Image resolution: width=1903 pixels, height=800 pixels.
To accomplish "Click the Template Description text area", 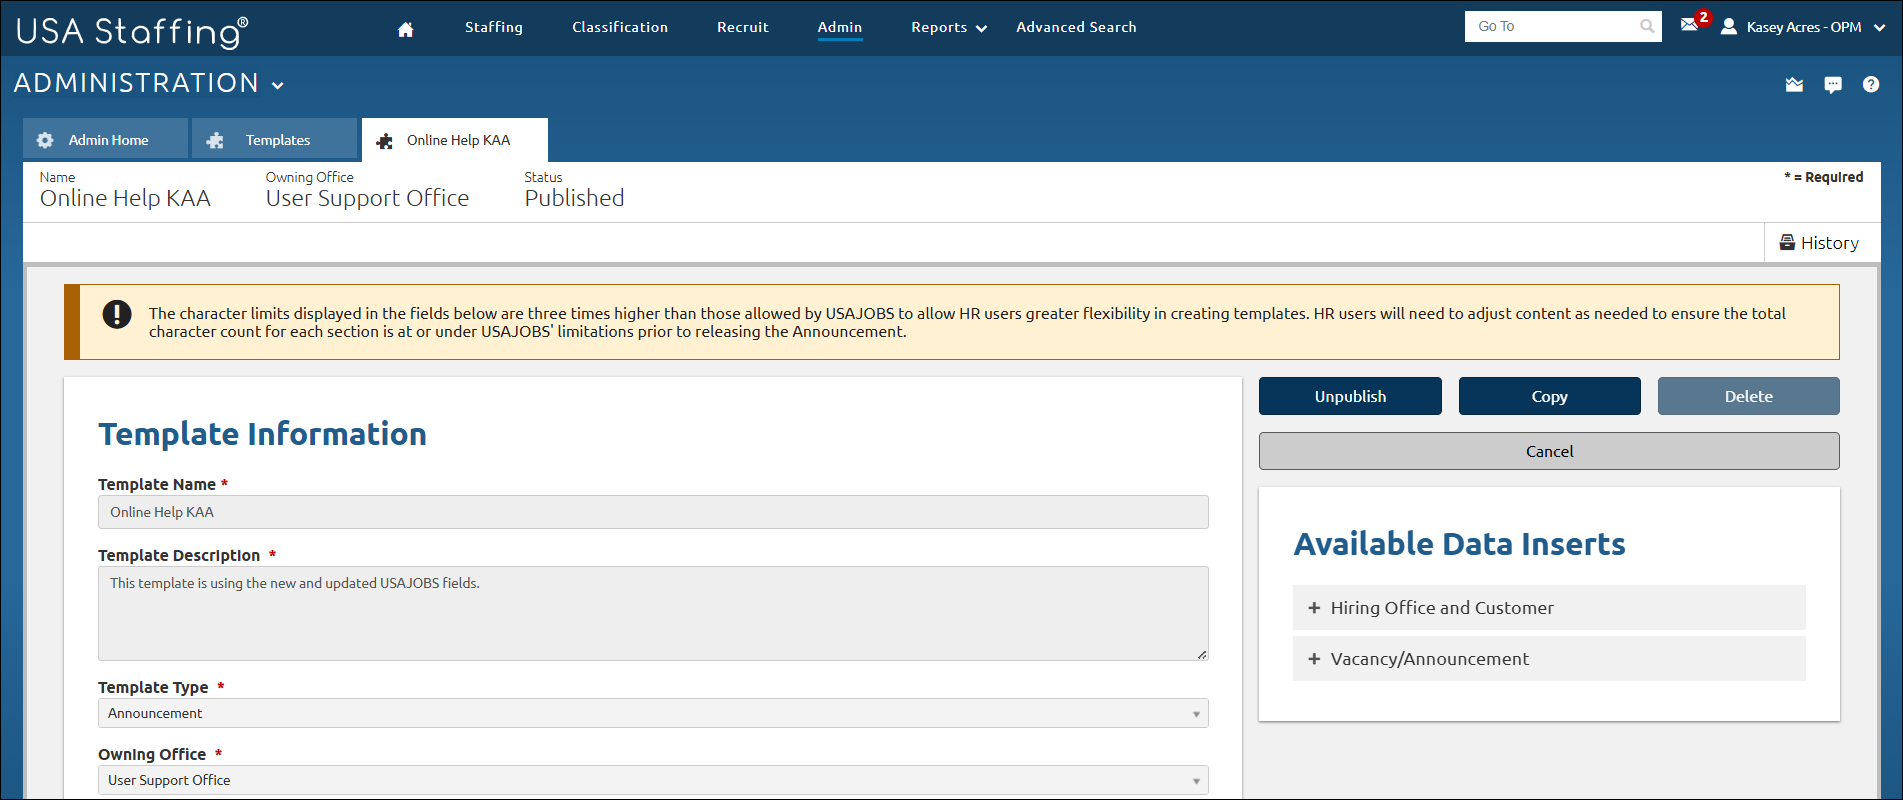I will pyautogui.click(x=653, y=613).
